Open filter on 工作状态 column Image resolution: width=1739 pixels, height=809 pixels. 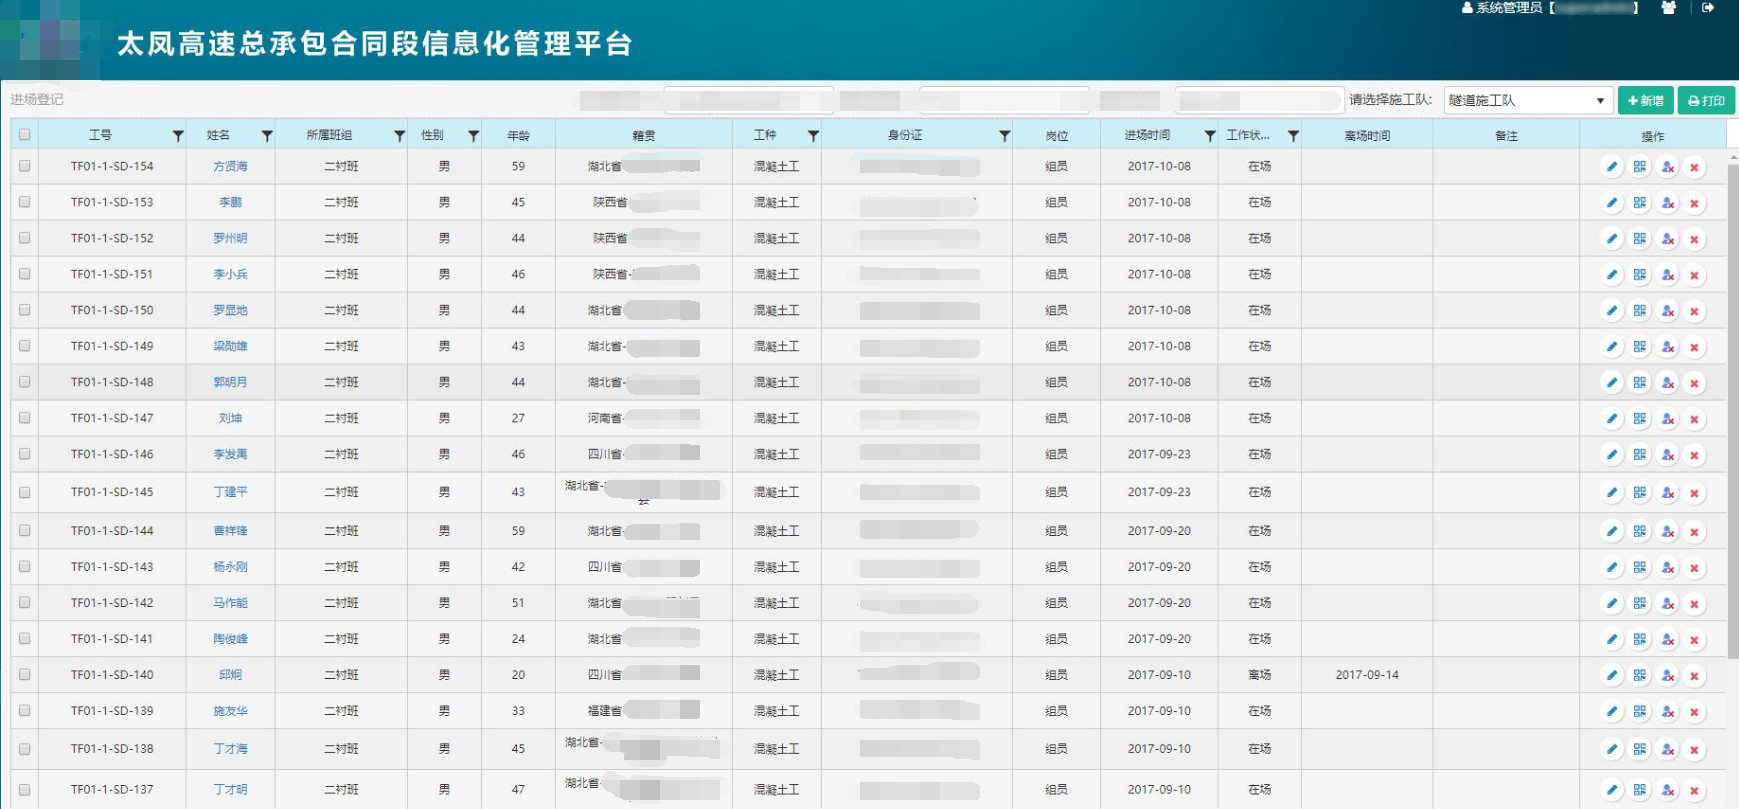[x=1293, y=136]
